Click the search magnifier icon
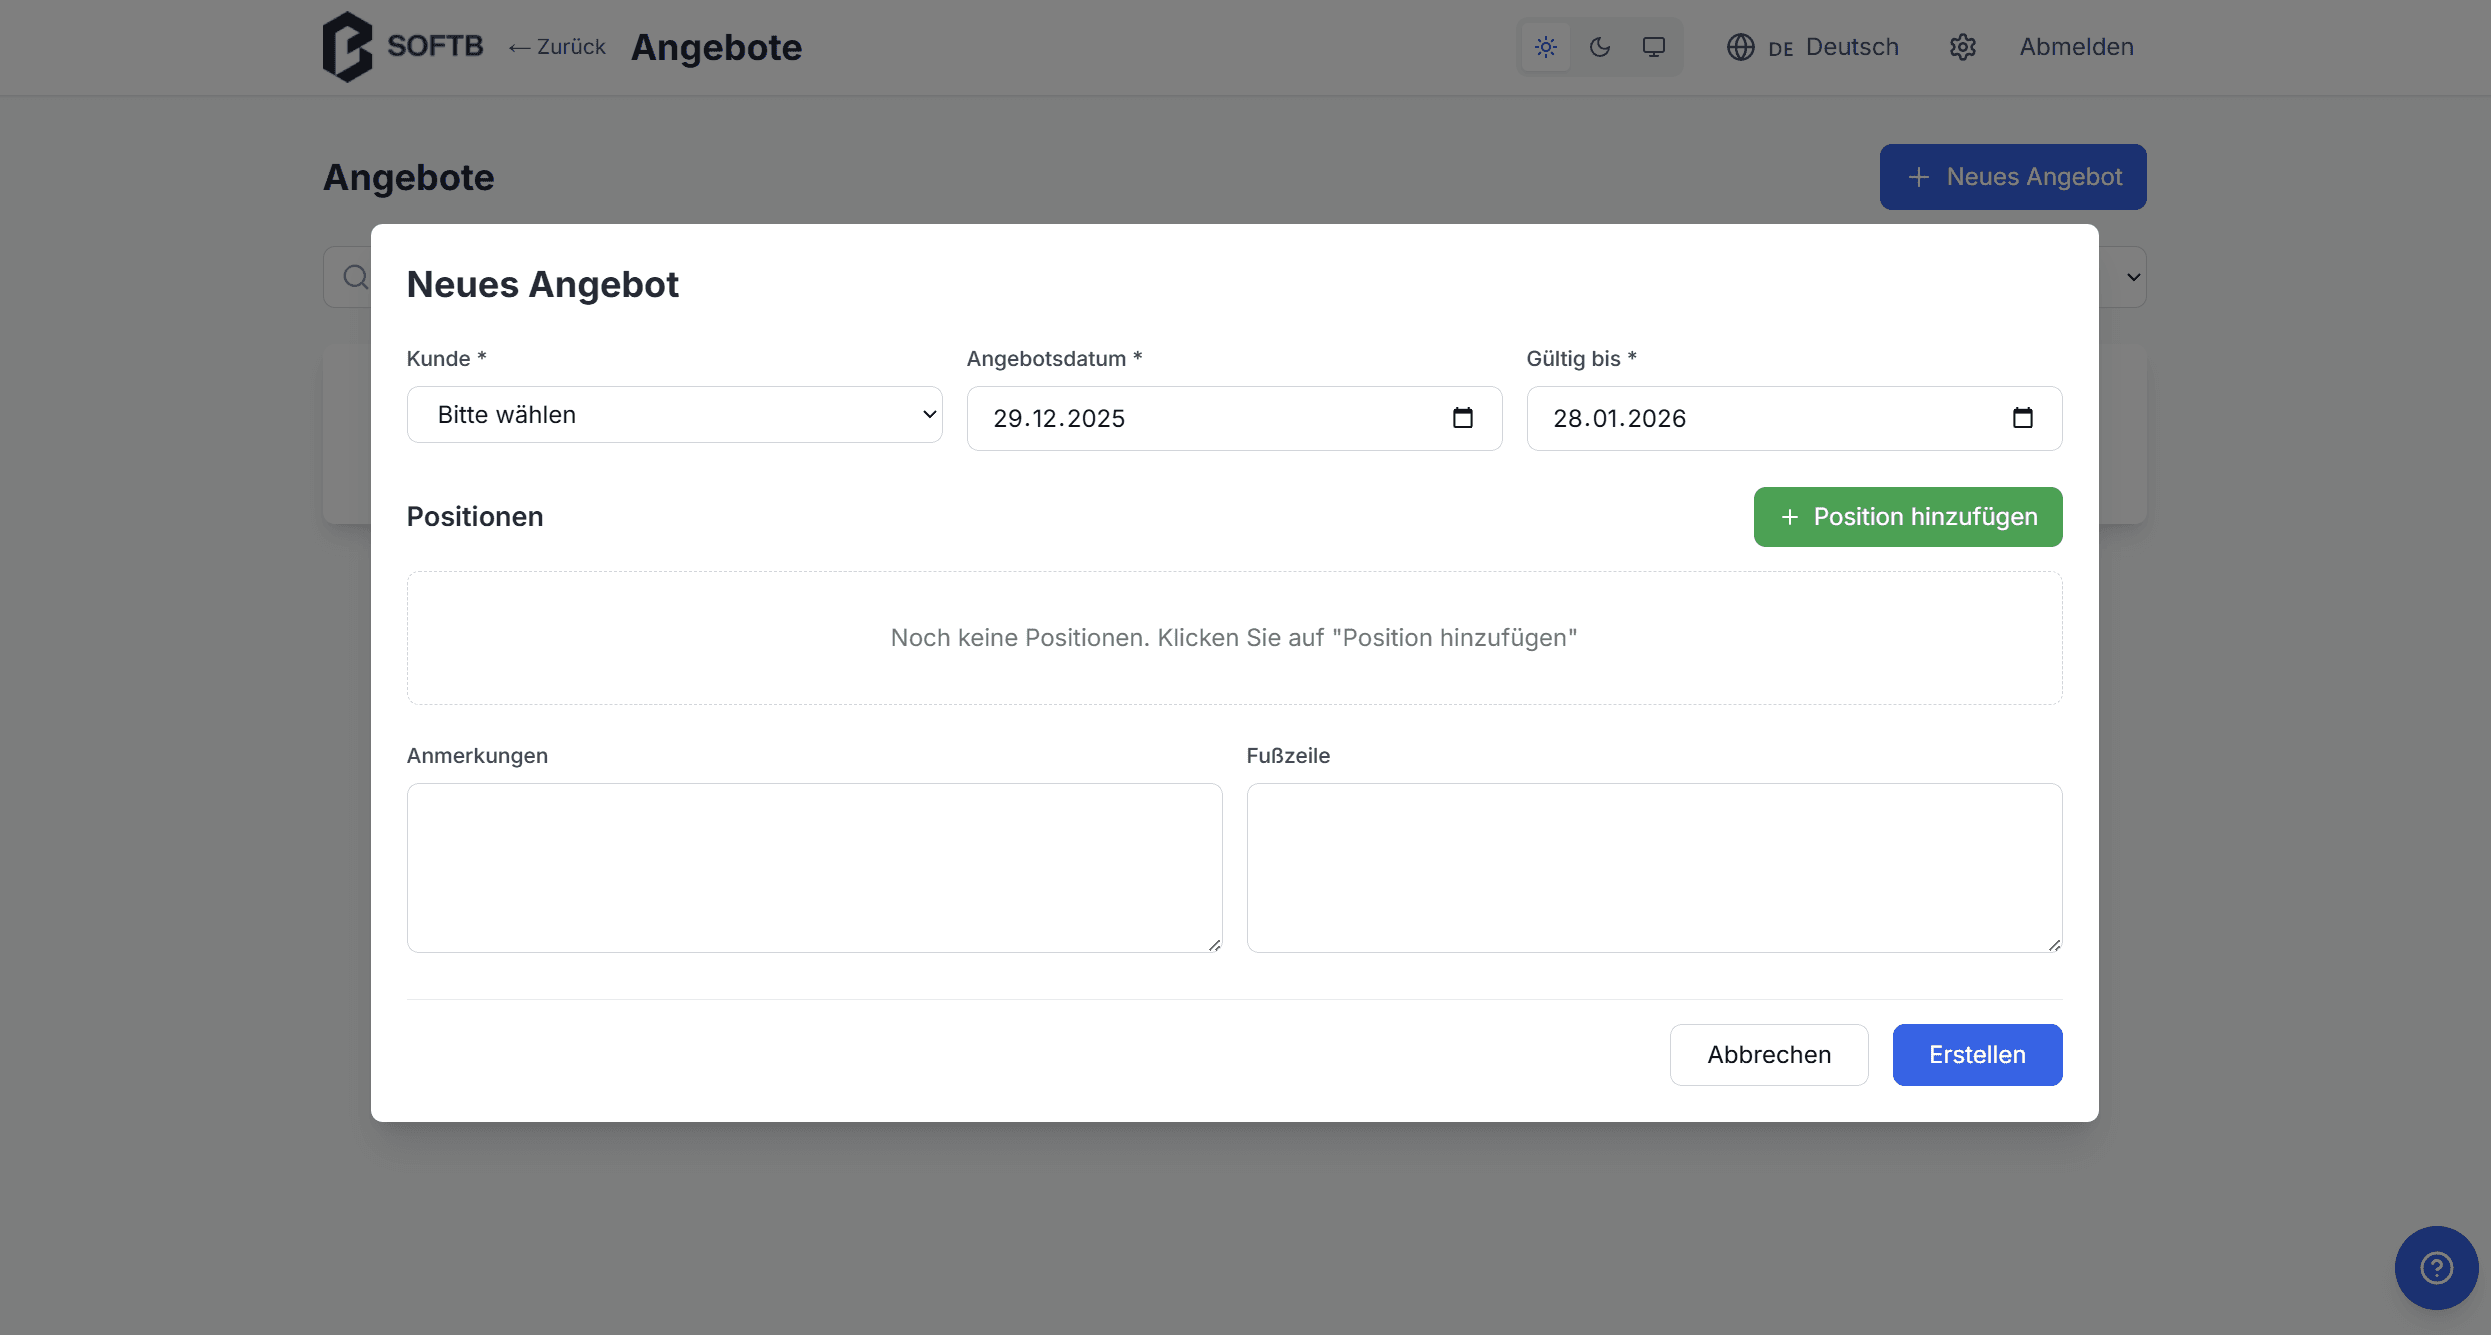2491x1335 pixels. pos(355,277)
